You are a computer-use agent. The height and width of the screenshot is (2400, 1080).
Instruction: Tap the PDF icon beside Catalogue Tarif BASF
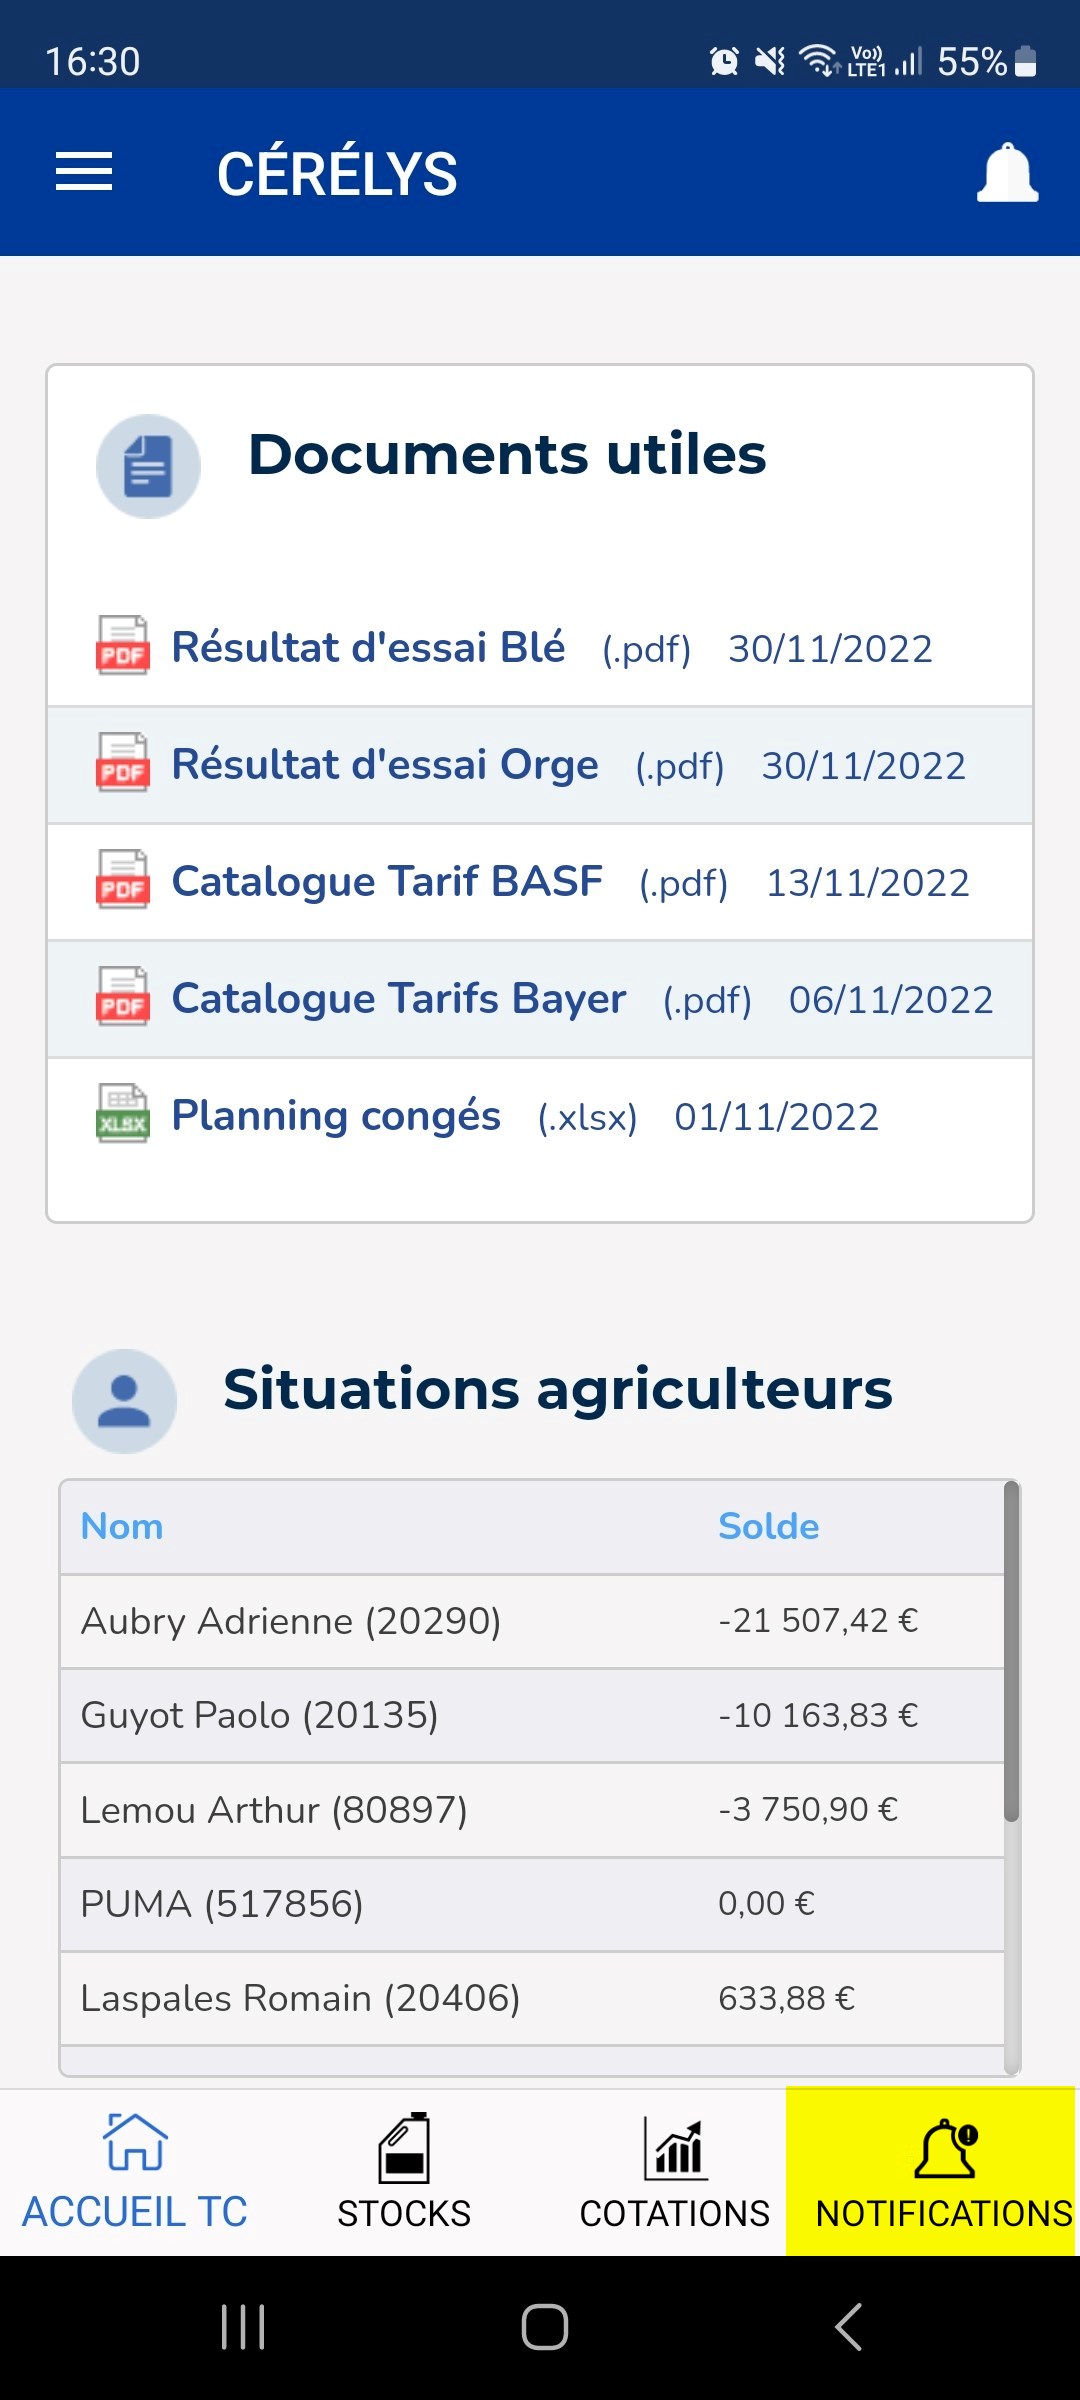pyautogui.click(x=123, y=881)
